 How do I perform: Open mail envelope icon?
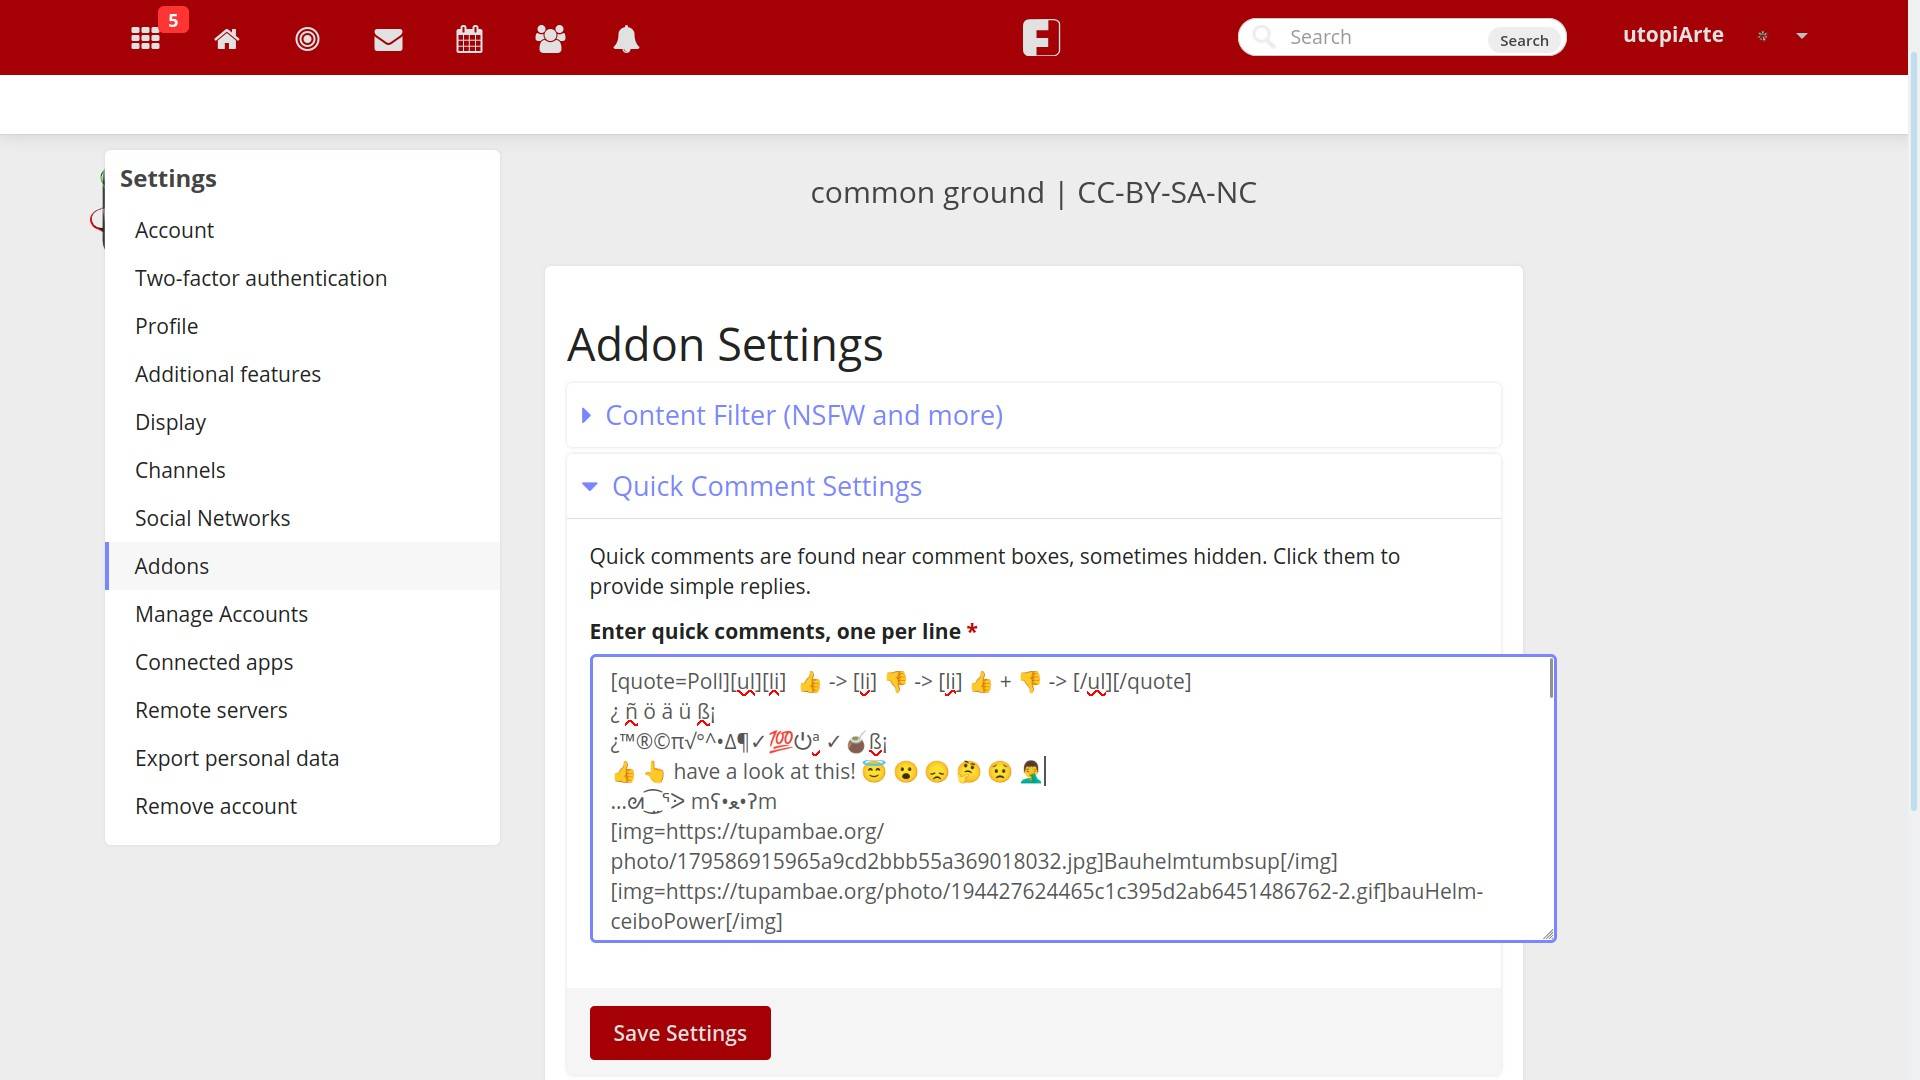click(388, 39)
